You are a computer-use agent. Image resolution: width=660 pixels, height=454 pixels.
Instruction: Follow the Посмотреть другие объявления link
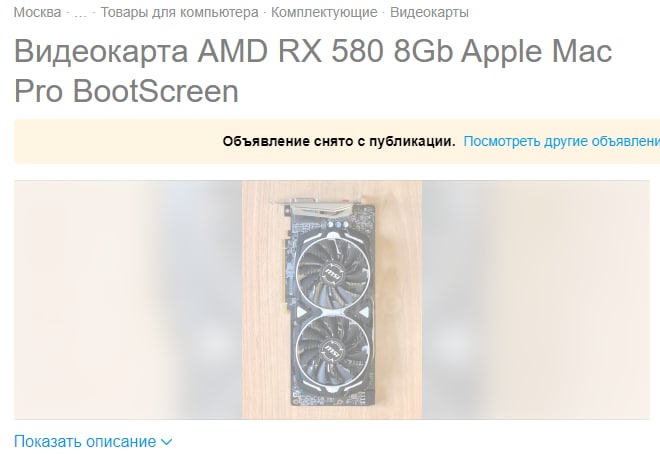click(562, 141)
